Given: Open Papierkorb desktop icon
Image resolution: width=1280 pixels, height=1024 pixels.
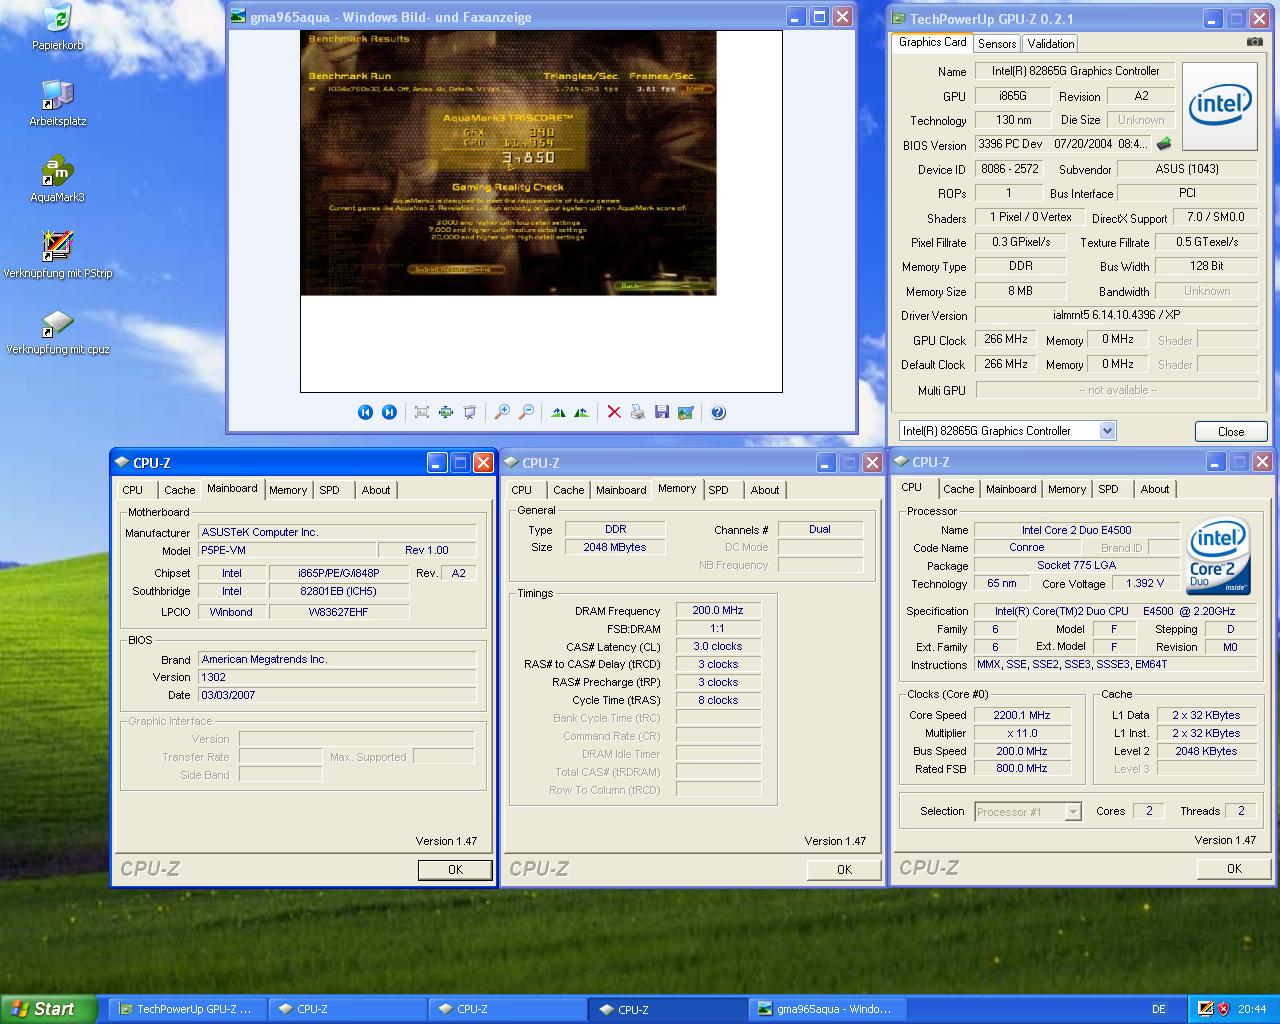Looking at the screenshot, I should point(57,28).
